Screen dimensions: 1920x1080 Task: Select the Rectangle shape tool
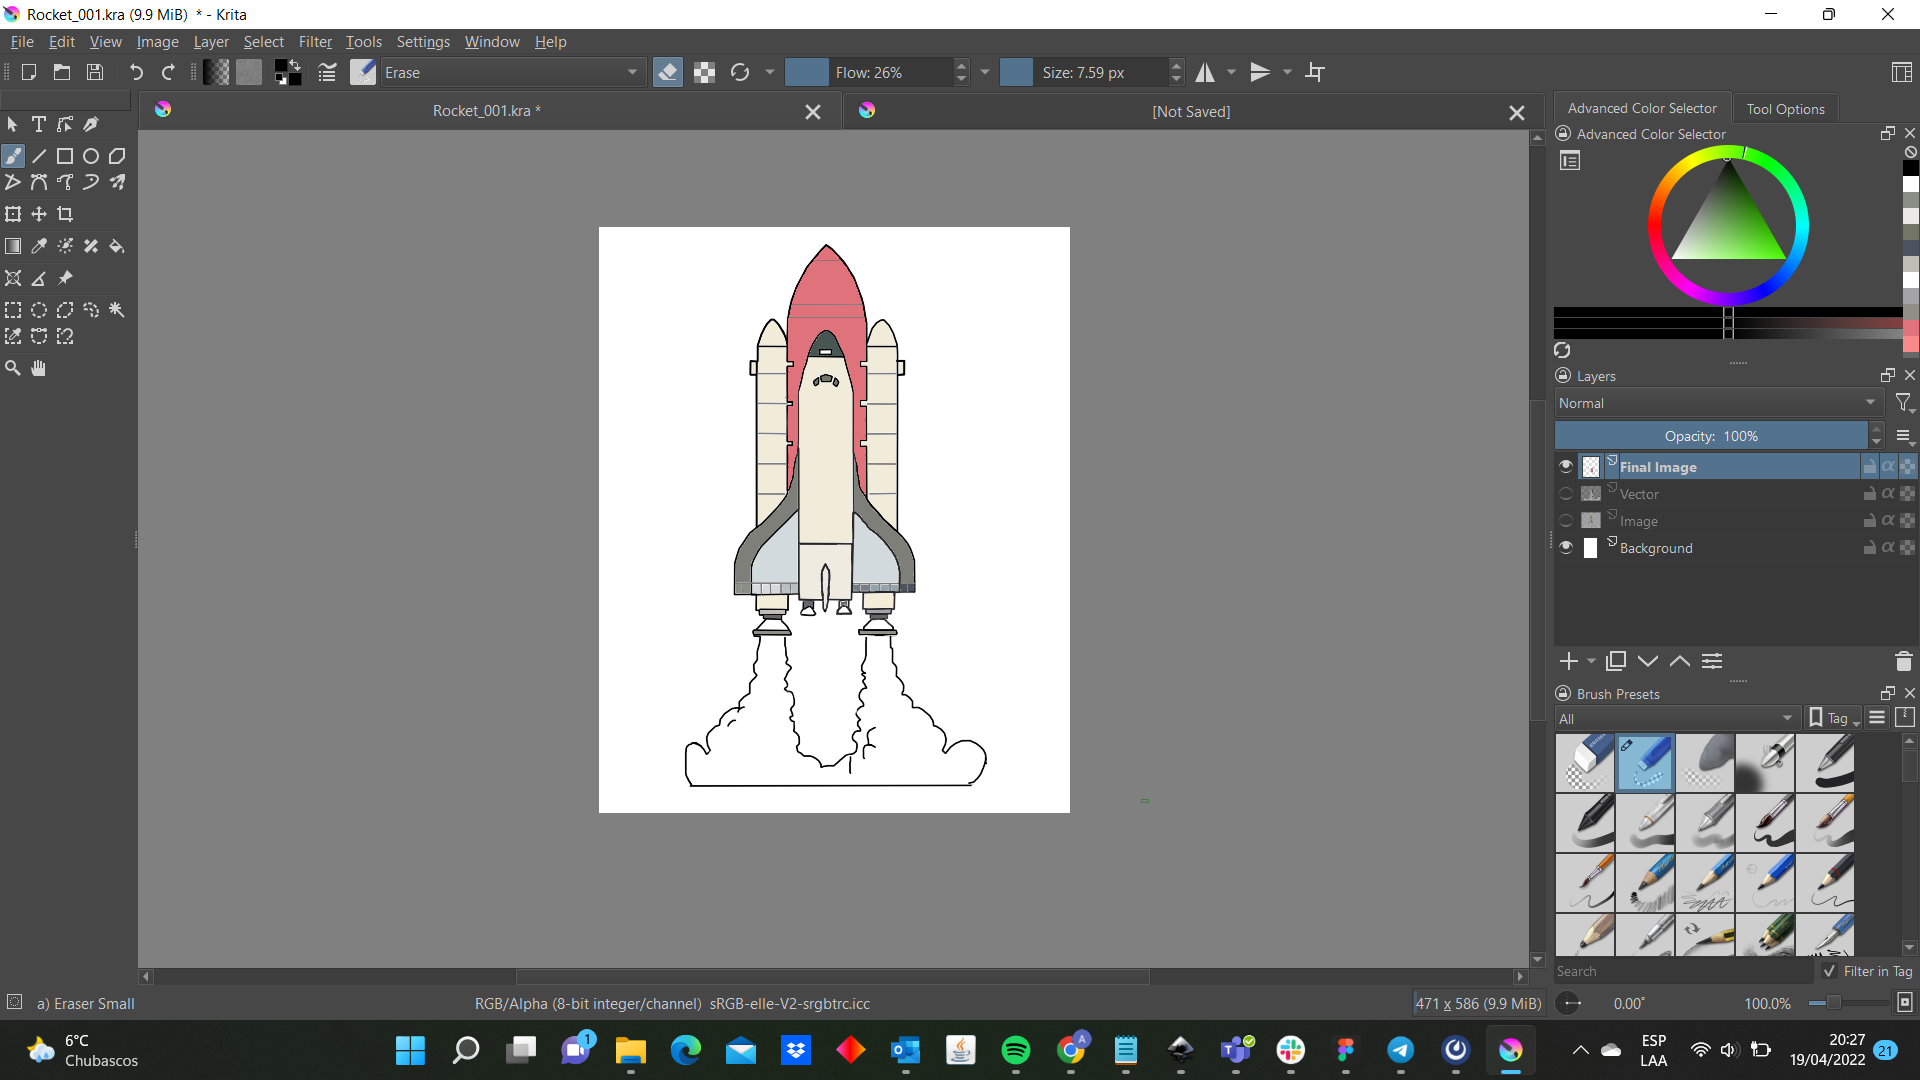pyautogui.click(x=65, y=156)
